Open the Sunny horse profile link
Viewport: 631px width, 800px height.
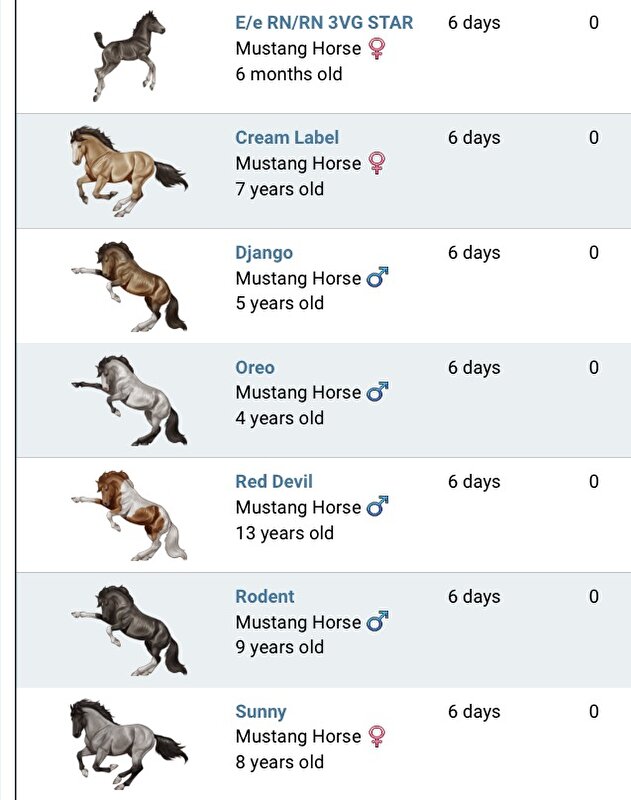(261, 712)
